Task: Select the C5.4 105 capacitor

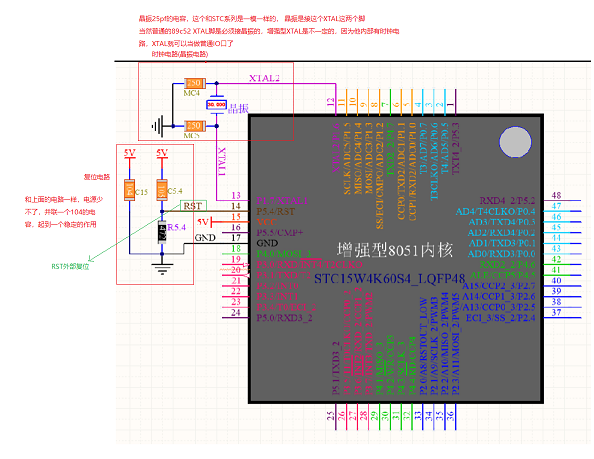Action: tap(162, 190)
